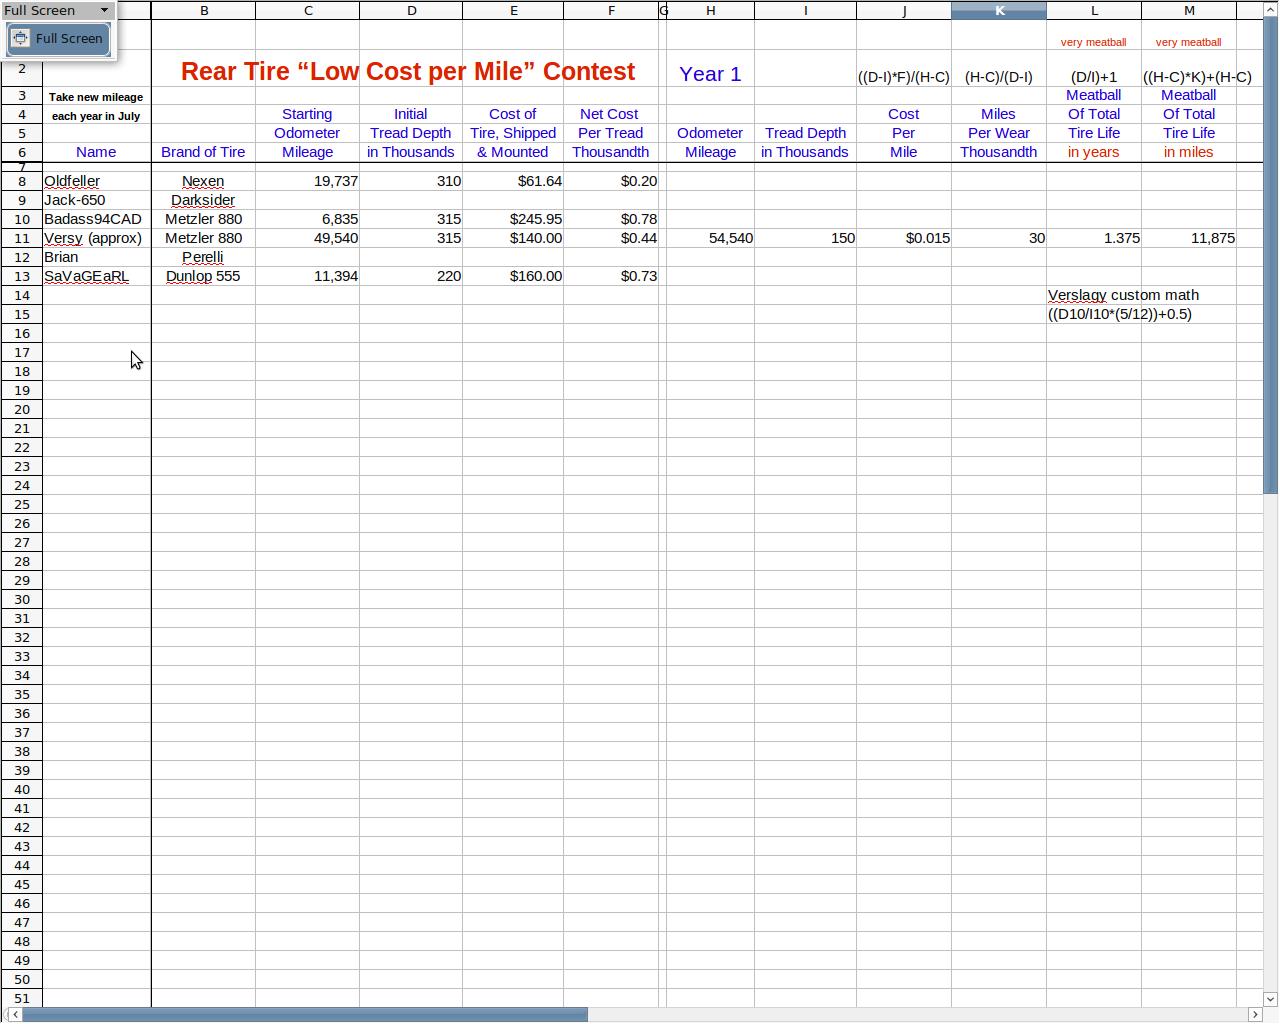
Task: Select the contest title heading cell
Action: 407,72
